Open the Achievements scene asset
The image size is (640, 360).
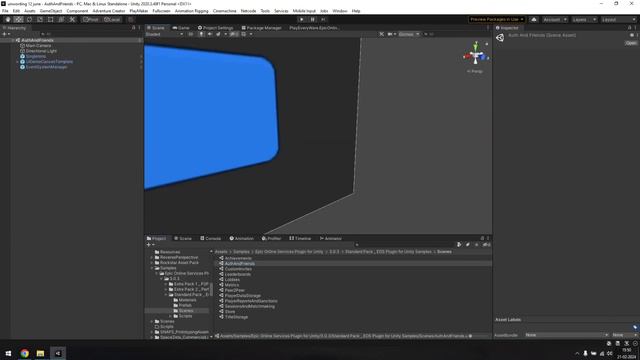[238, 258]
